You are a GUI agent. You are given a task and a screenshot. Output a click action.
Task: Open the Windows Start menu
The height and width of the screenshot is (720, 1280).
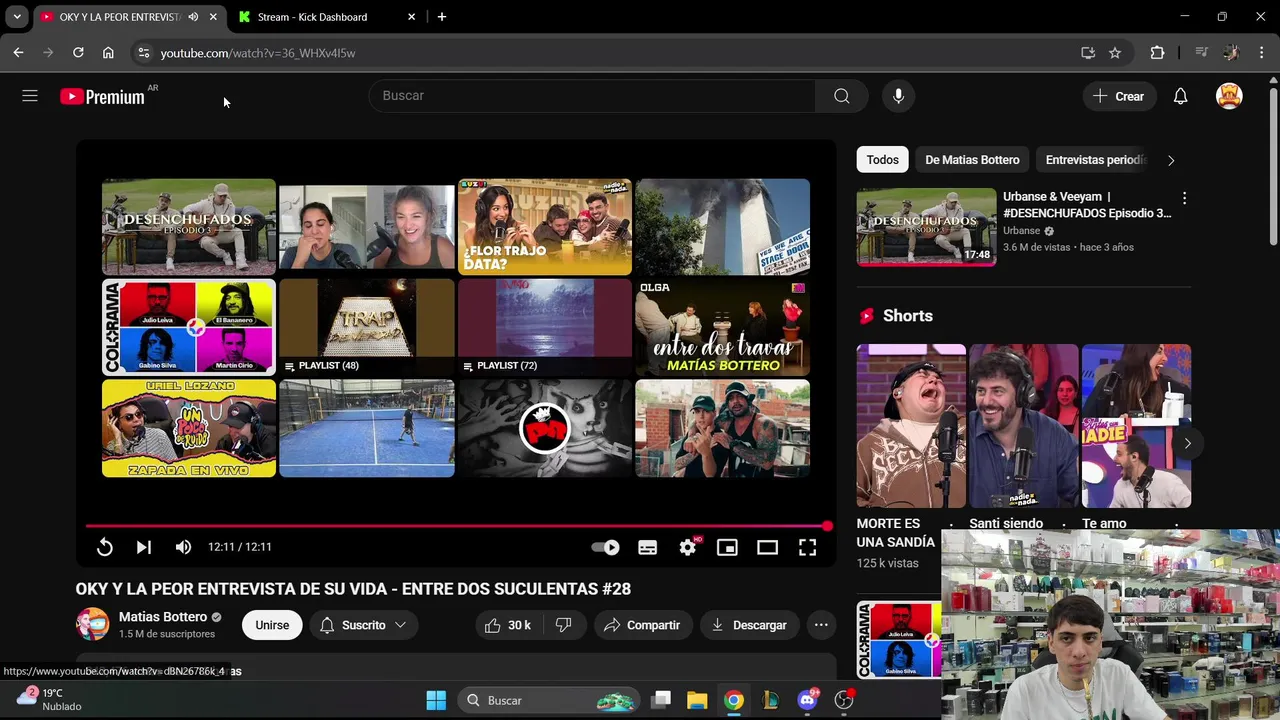coord(436,700)
